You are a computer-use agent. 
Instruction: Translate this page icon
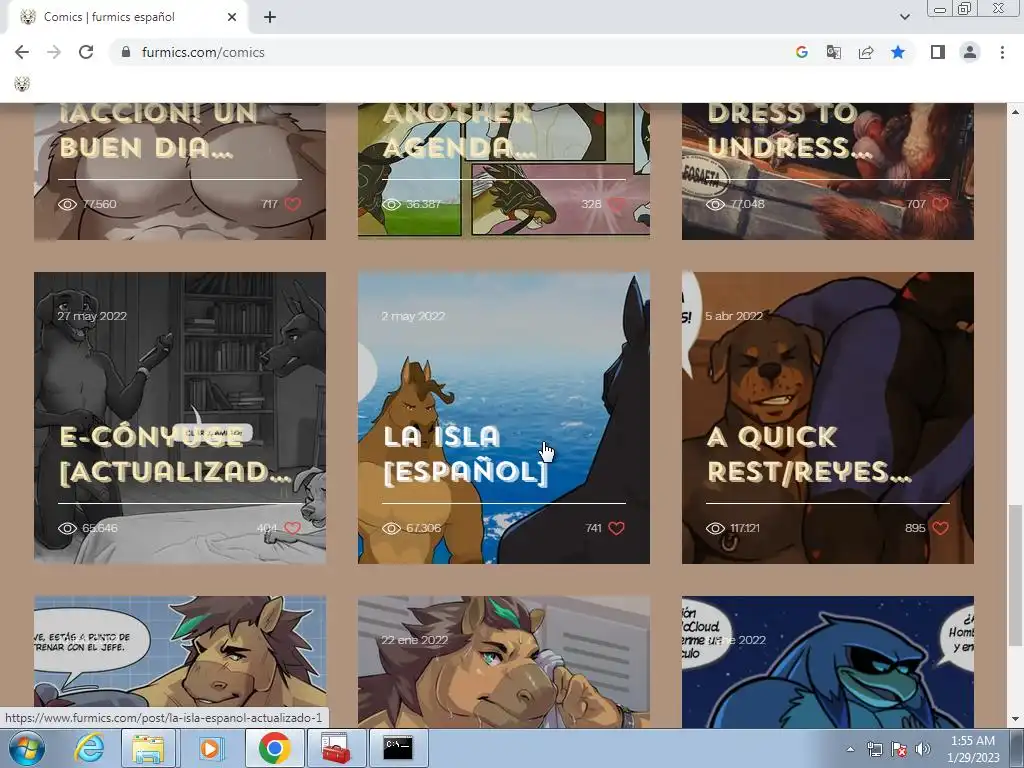tap(834, 52)
